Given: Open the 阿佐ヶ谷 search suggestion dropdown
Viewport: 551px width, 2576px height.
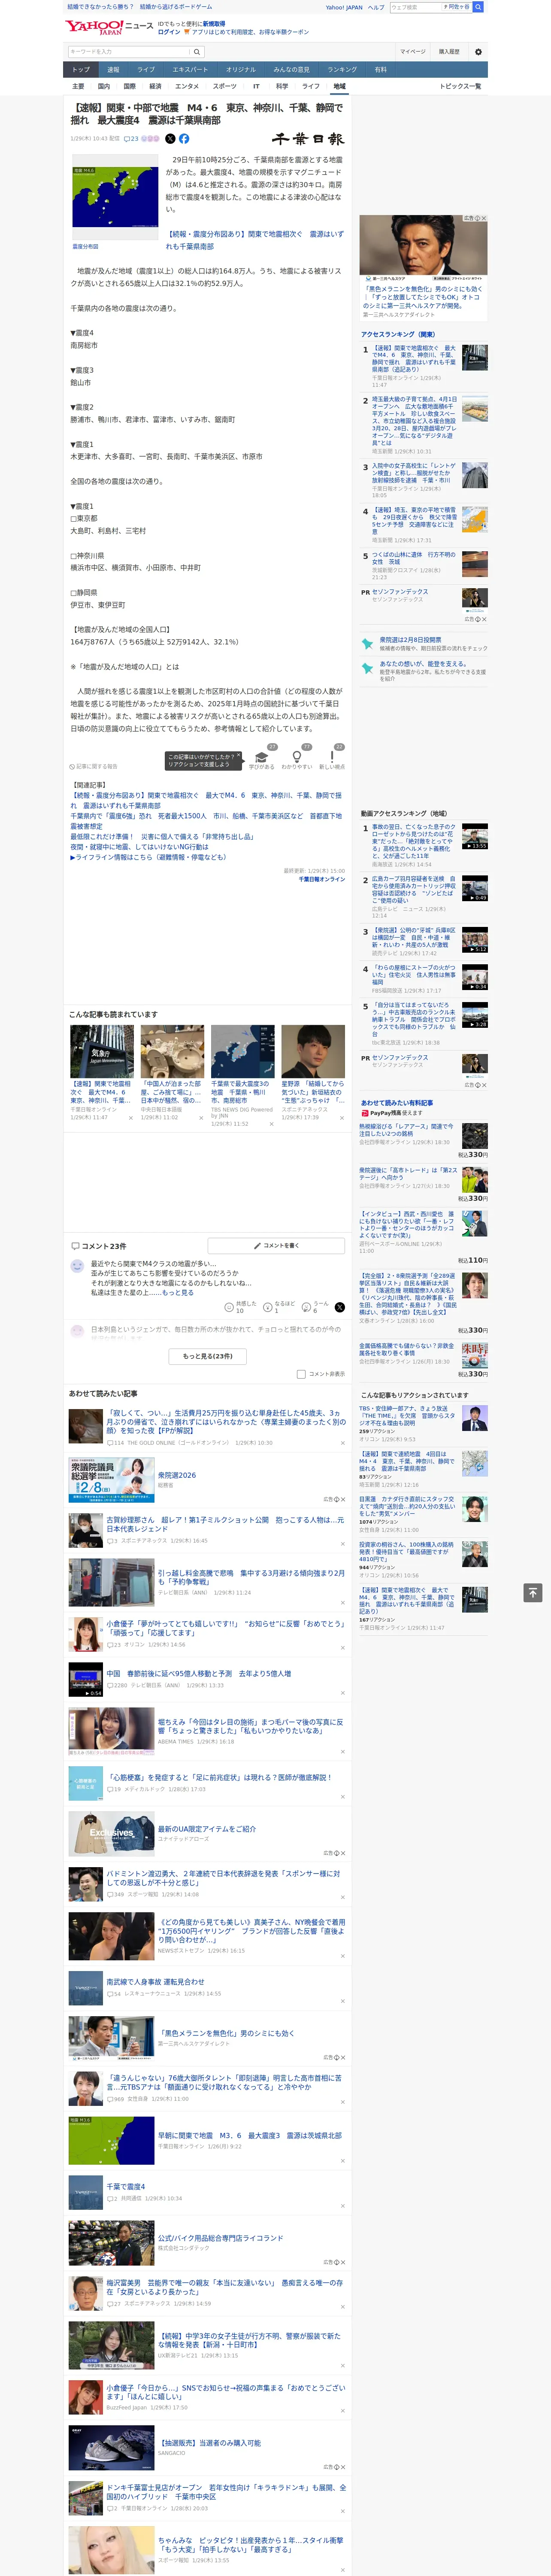Looking at the screenshot, I should (456, 7).
